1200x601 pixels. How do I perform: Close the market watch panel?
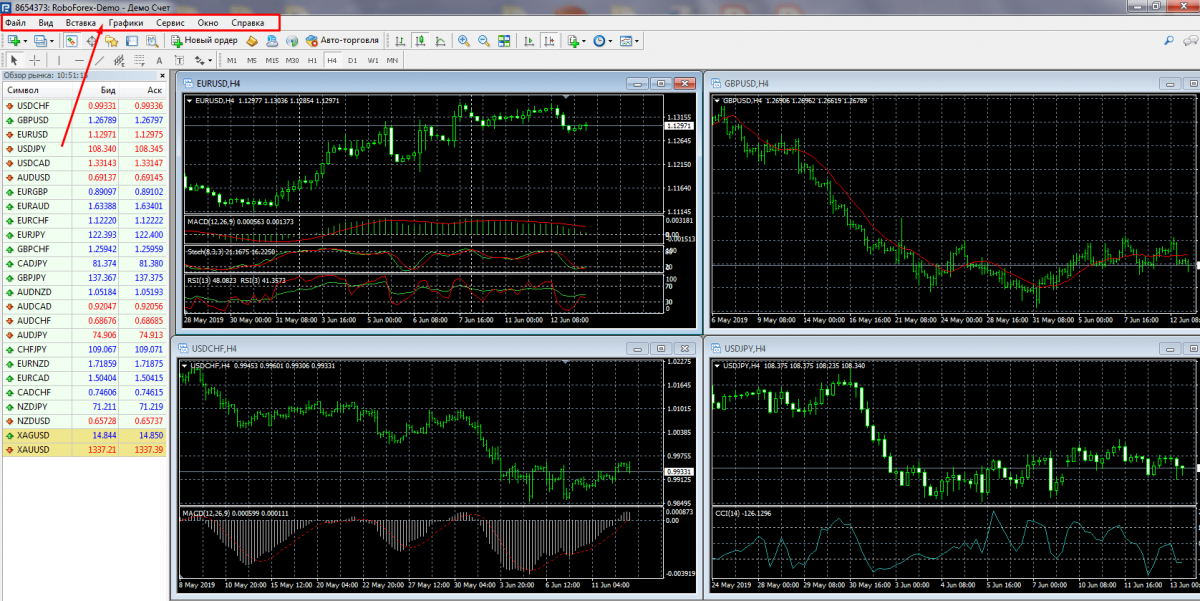(x=163, y=75)
